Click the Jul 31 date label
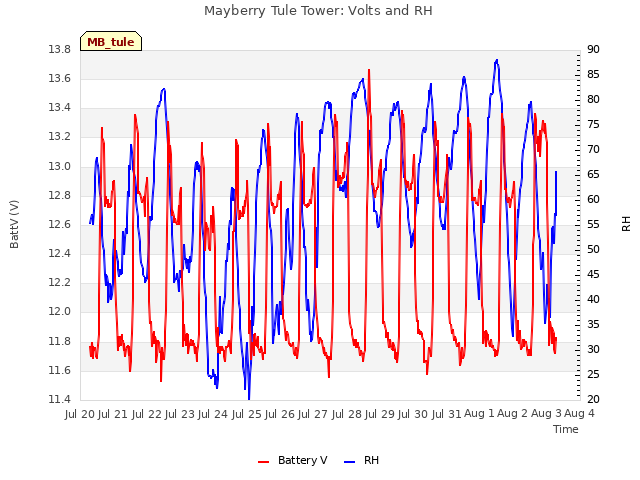The image size is (640, 480). coord(447,414)
